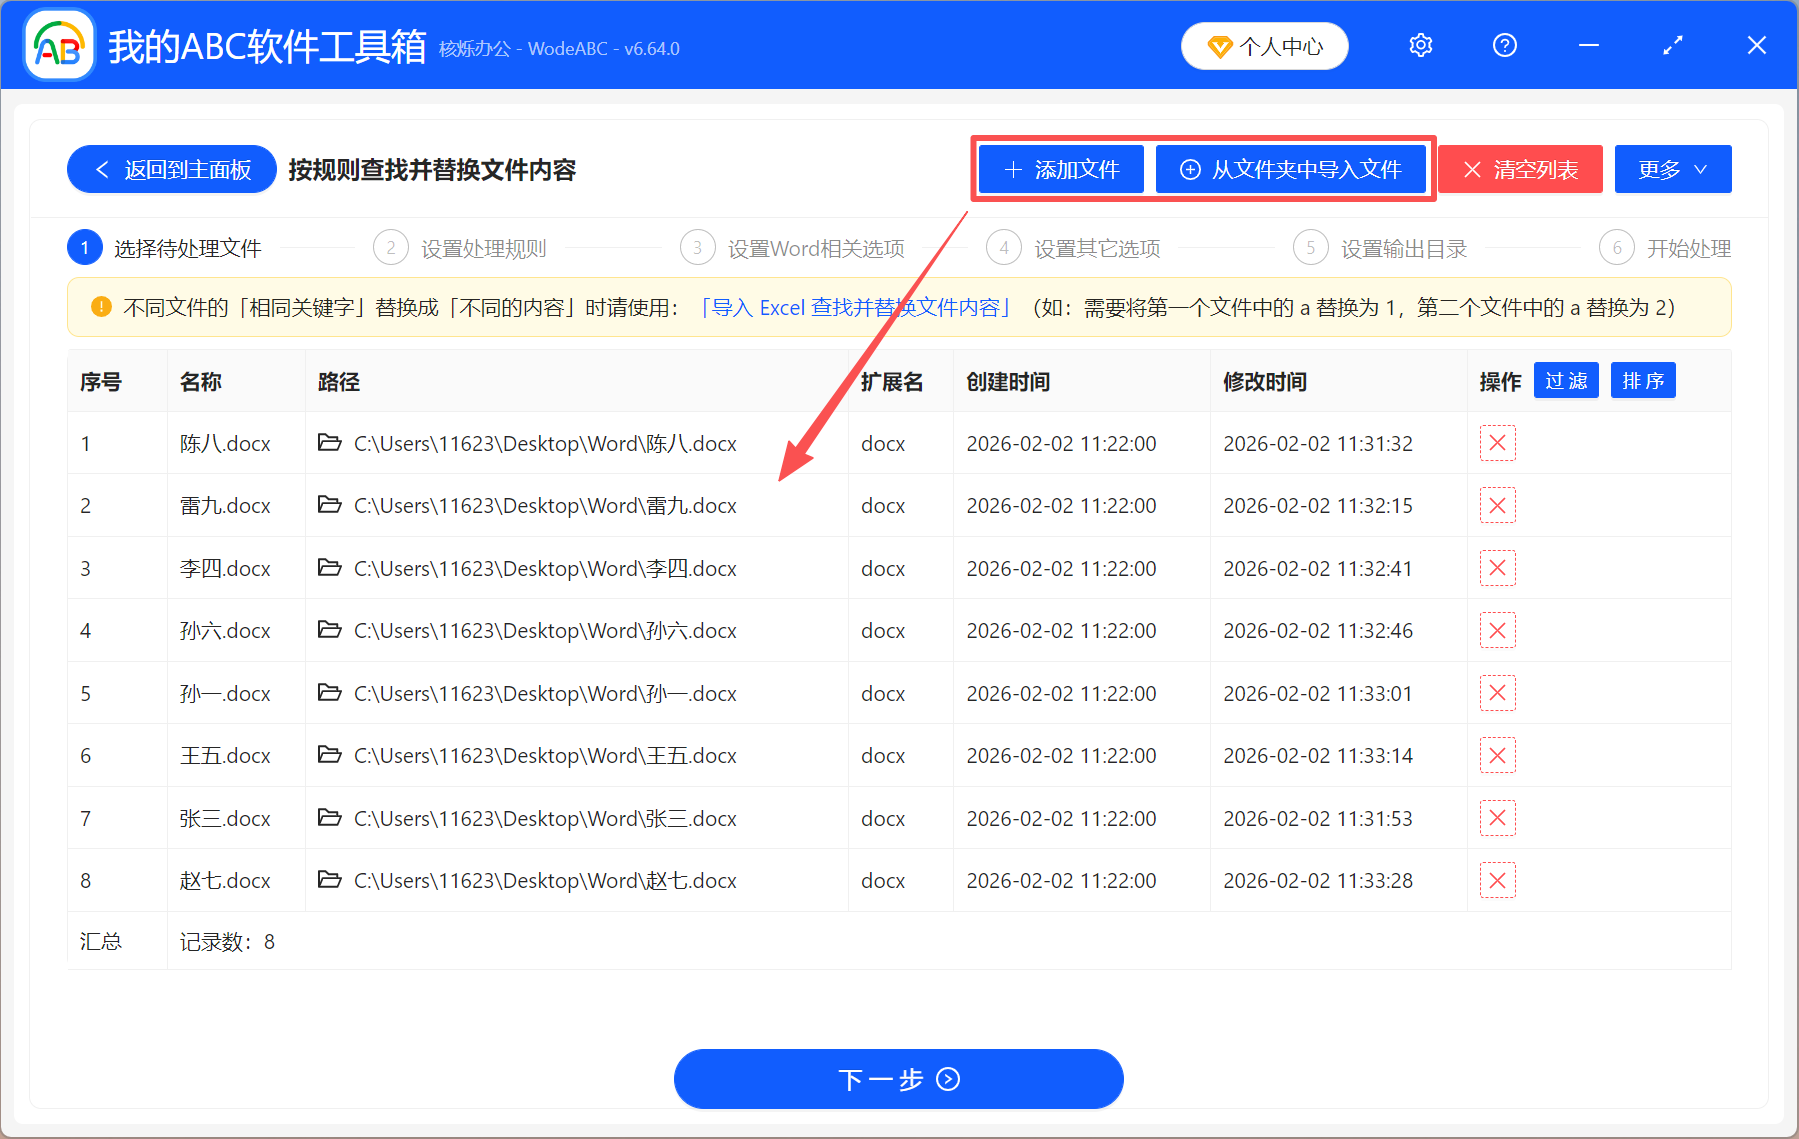Open the settings gear icon
The width and height of the screenshot is (1799, 1139).
point(1419,45)
